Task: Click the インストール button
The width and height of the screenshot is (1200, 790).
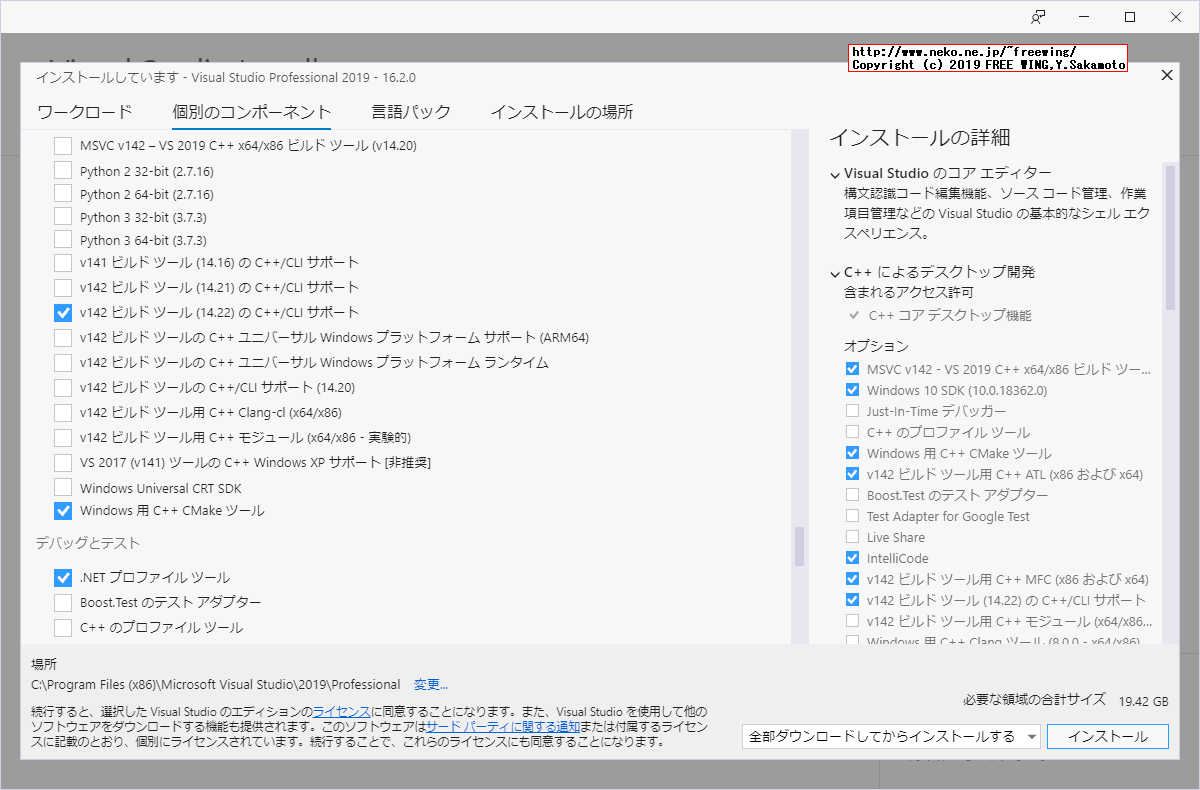Action: (x=1107, y=735)
